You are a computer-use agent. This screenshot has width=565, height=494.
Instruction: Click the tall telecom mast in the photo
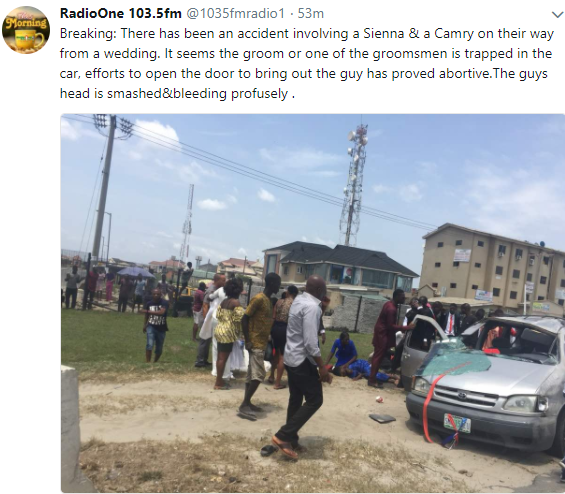coord(354,185)
